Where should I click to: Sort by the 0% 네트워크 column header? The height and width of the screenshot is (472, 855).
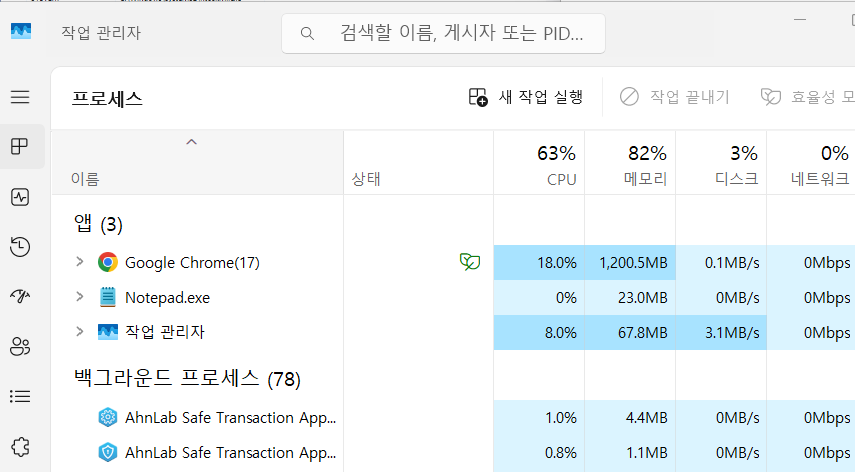pyautogui.click(x=811, y=163)
